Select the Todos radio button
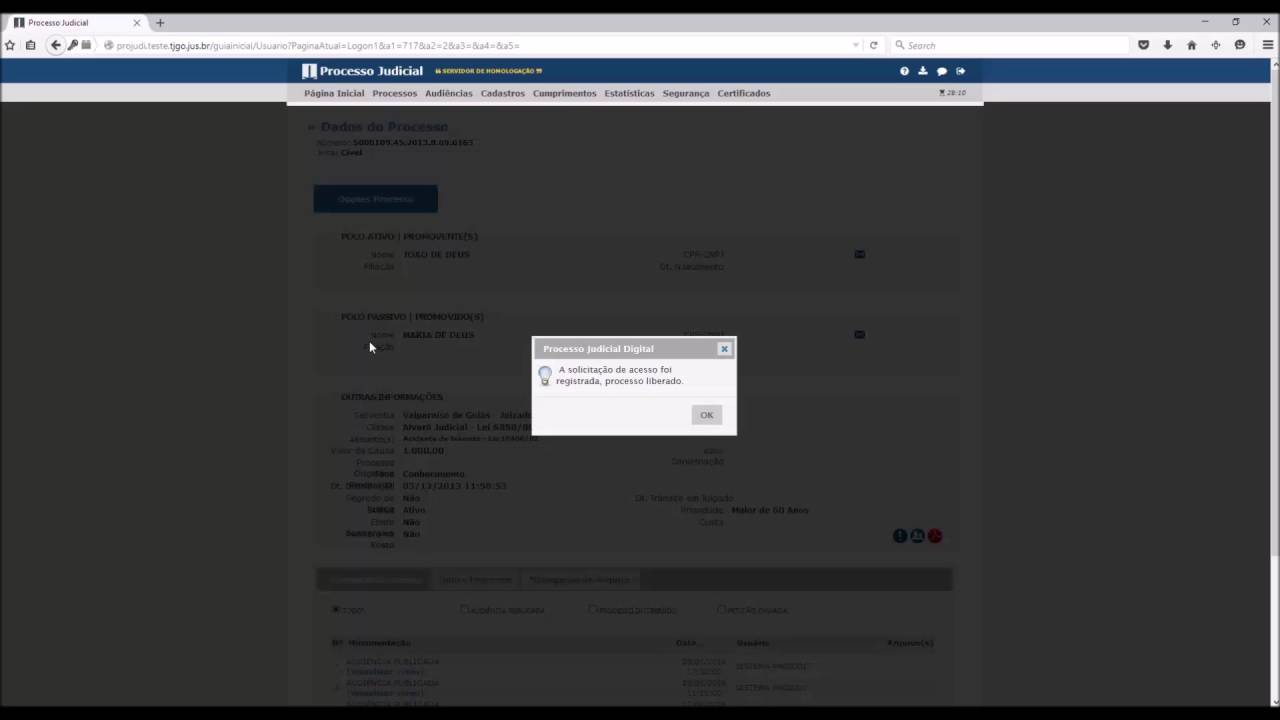 point(336,609)
